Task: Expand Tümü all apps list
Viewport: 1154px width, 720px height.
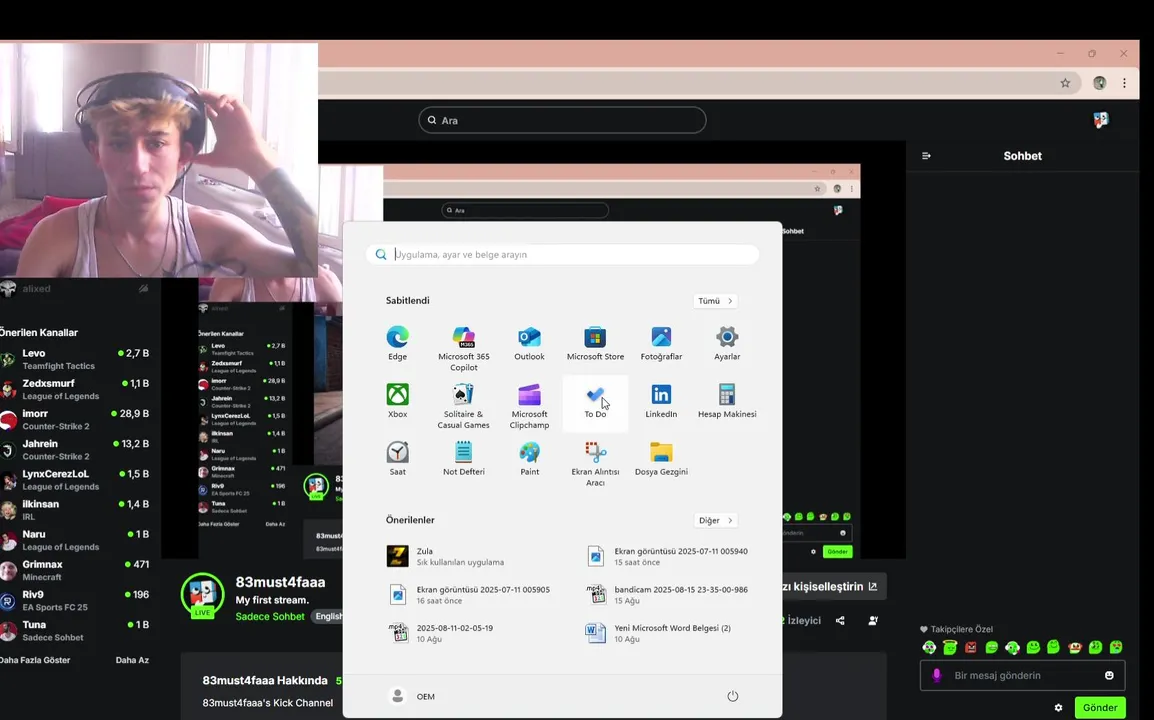Action: tap(715, 301)
